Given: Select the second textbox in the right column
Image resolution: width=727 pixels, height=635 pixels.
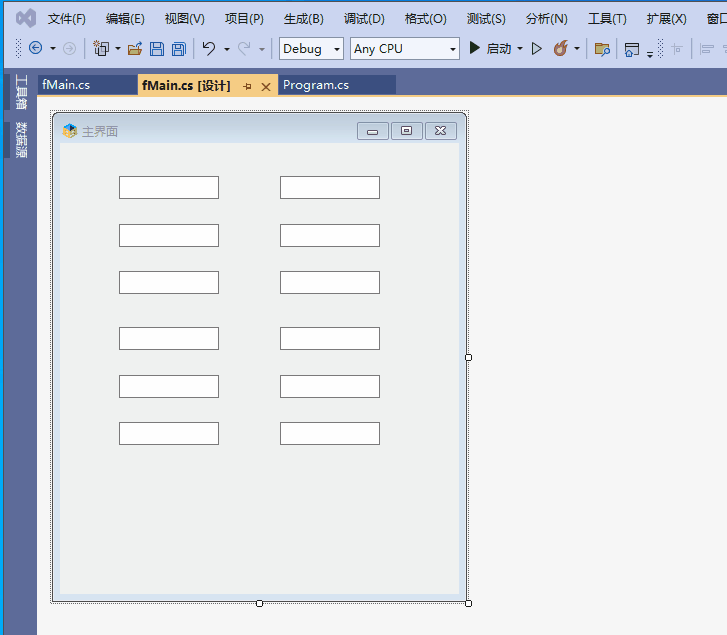Looking at the screenshot, I should 330,235.
